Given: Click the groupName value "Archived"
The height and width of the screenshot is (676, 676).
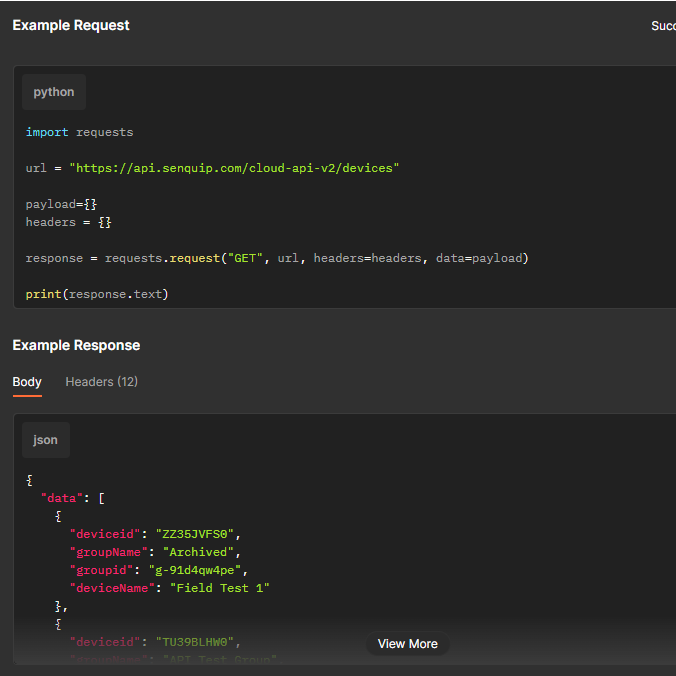Looking at the screenshot, I should (198, 552).
